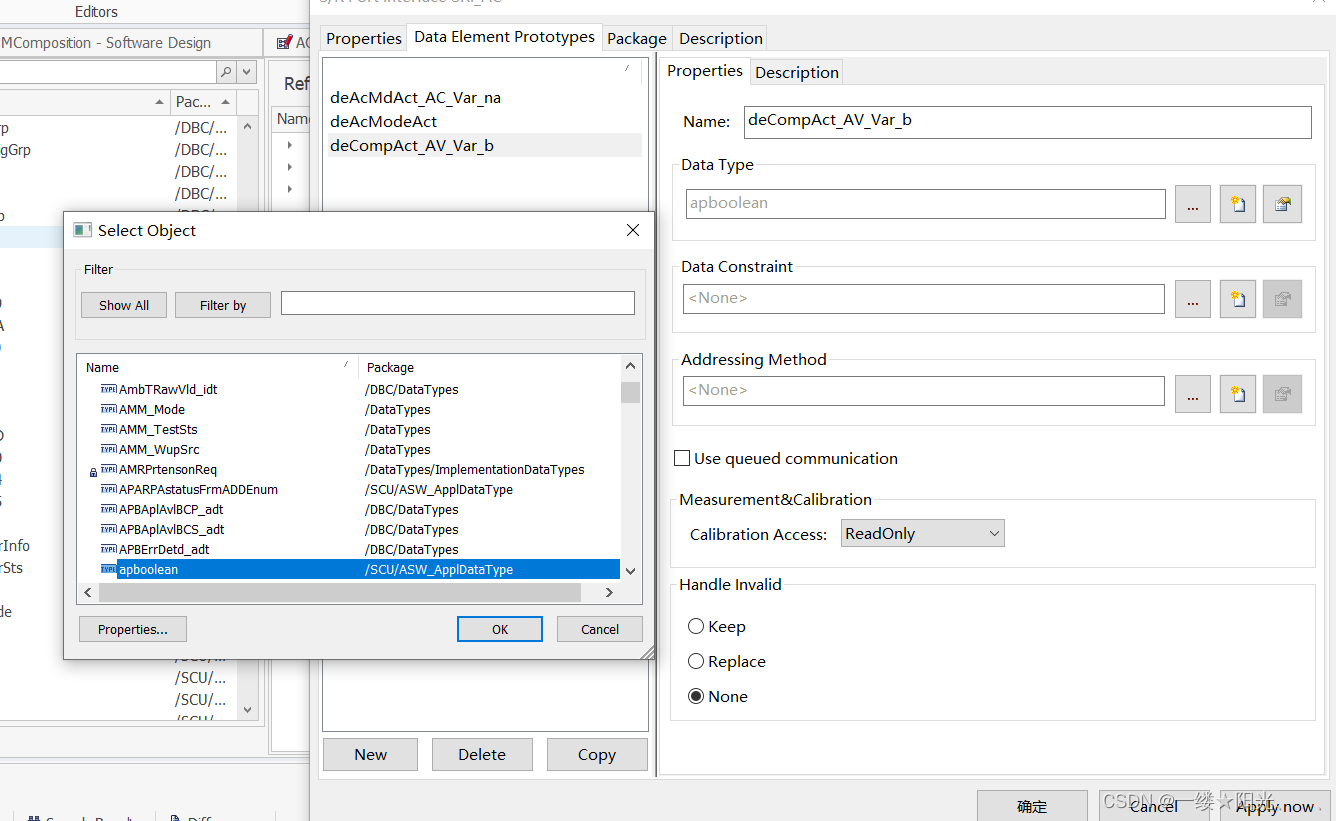This screenshot has width=1336, height=821.
Task: Open the dropdown arrow beside the search field
Action: (246, 72)
